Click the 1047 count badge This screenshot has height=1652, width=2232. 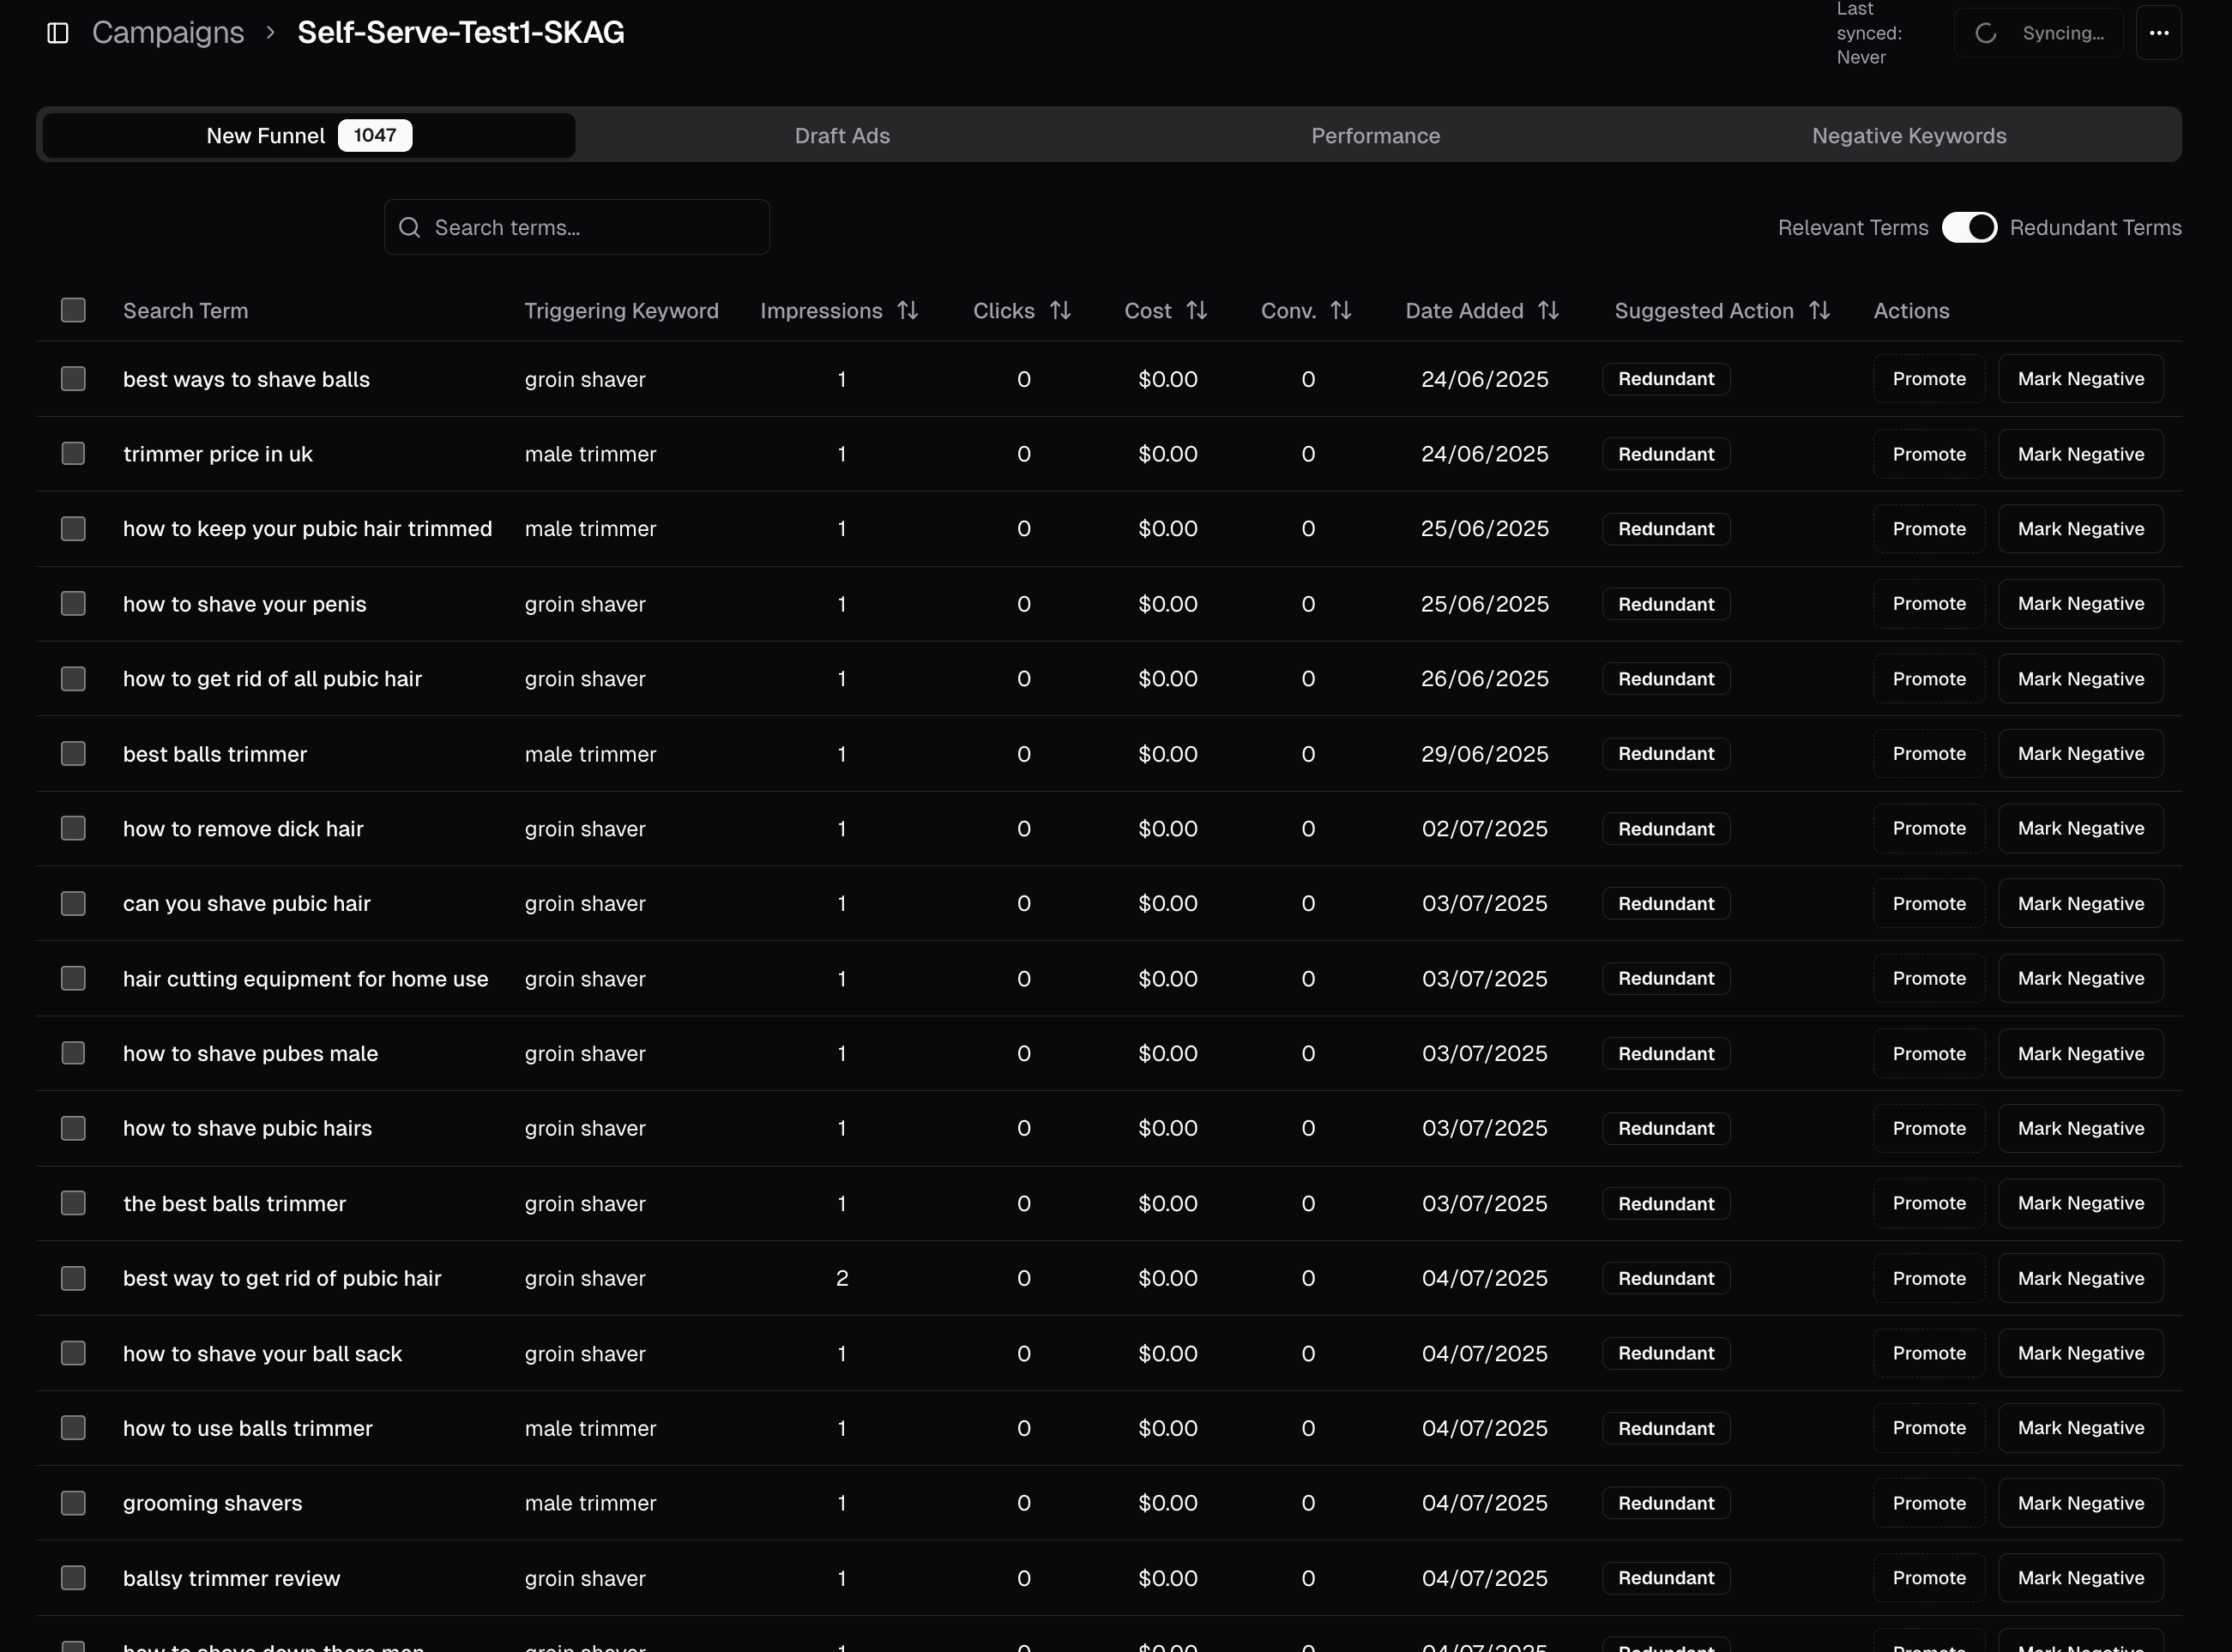[375, 135]
